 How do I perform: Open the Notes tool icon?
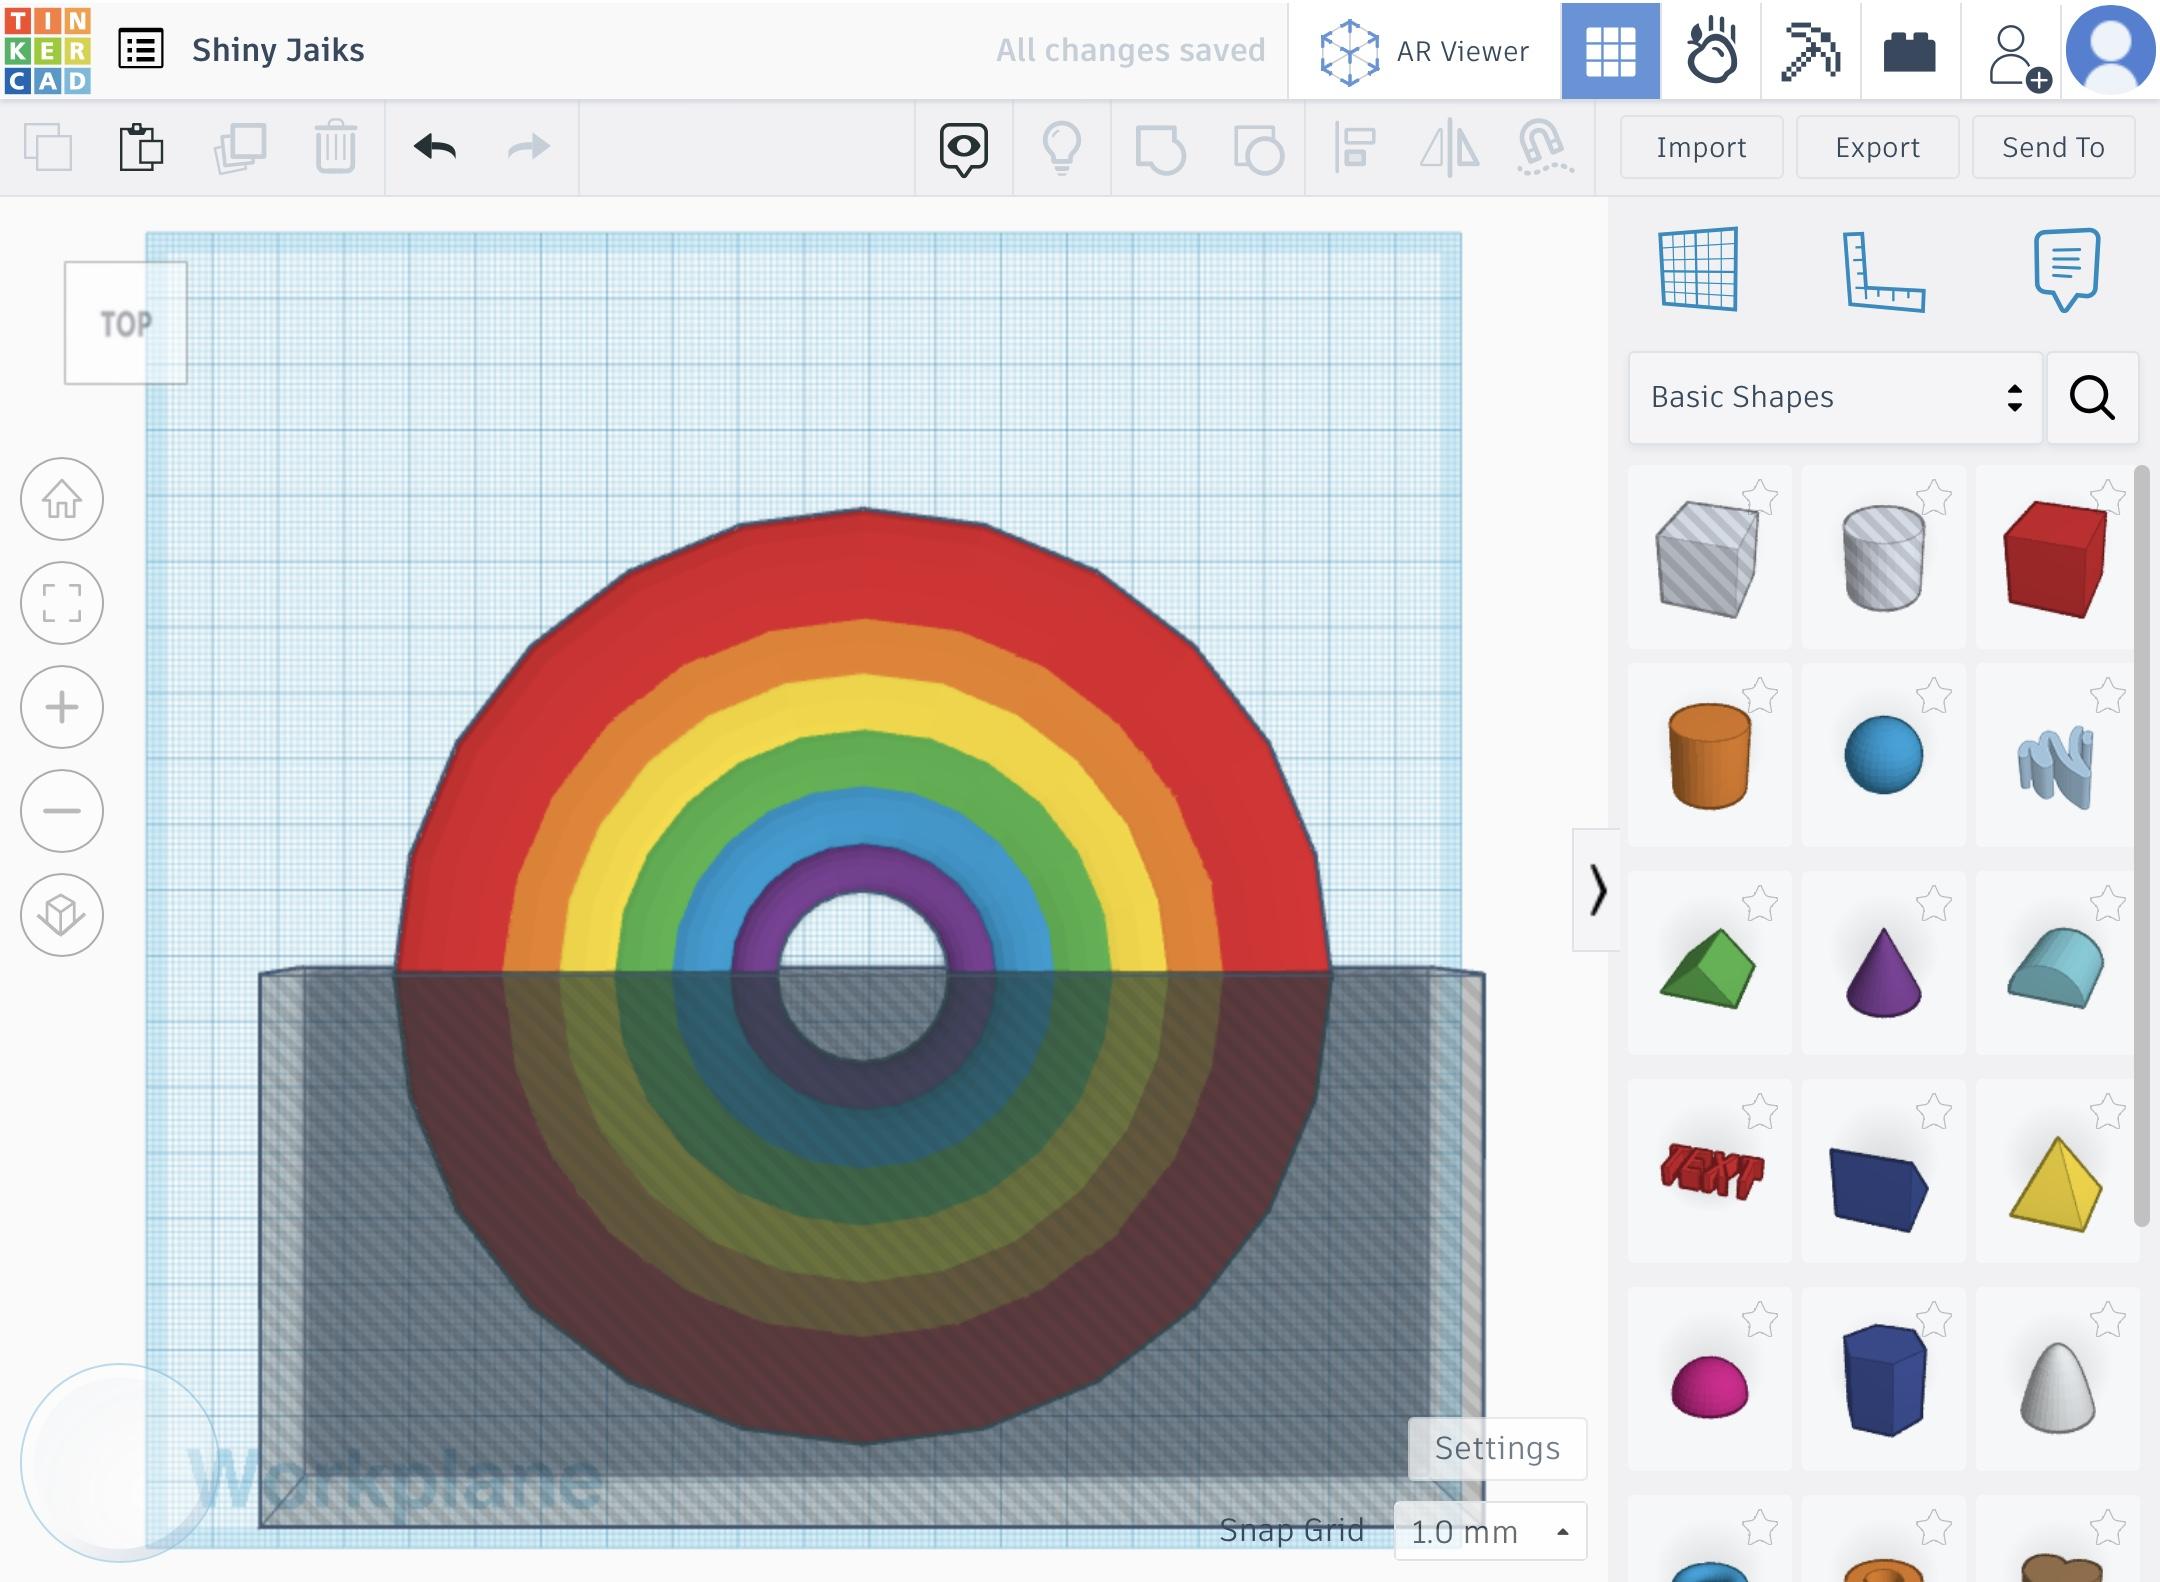(x=2066, y=269)
